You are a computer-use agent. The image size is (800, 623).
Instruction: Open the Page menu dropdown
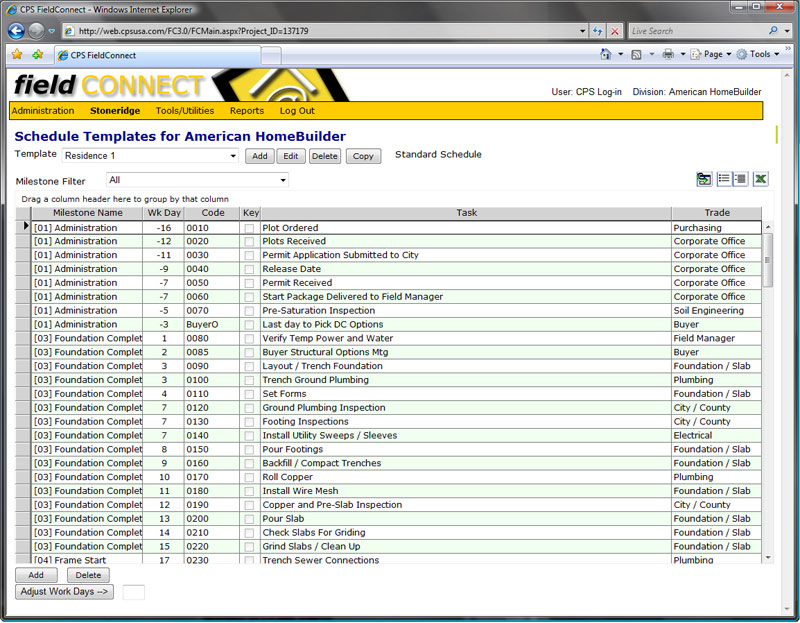pos(711,54)
